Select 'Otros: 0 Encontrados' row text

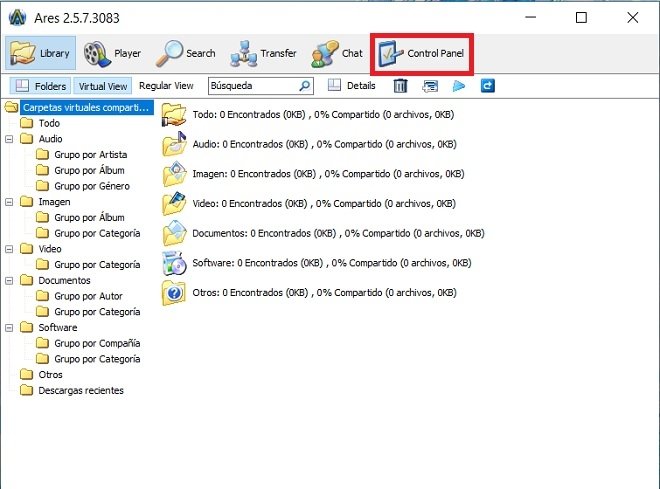click(x=325, y=293)
